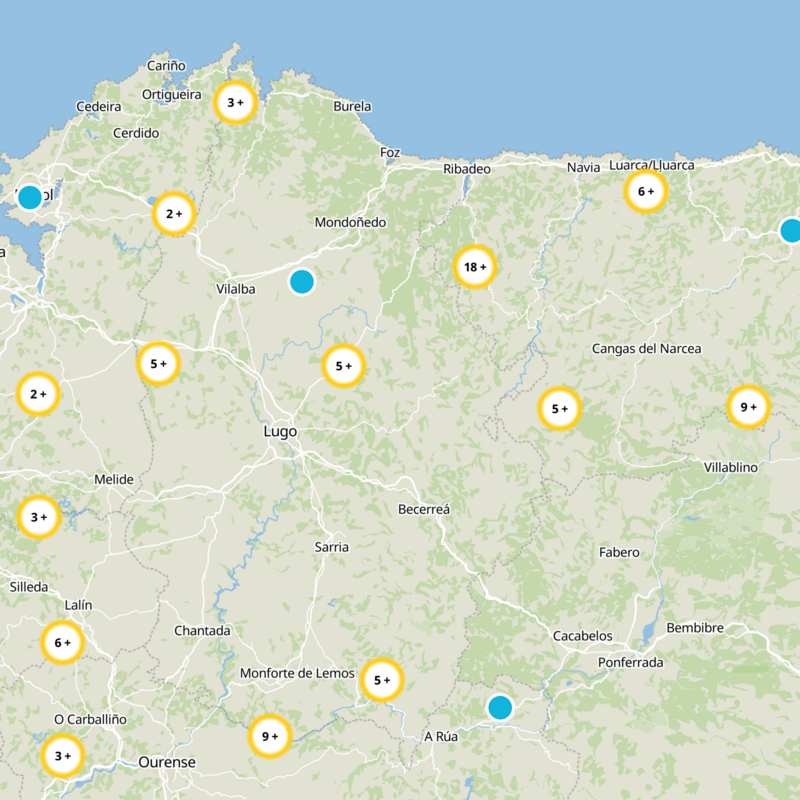Click the Cedeira town label
The height and width of the screenshot is (800, 800).
pyautogui.click(x=99, y=107)
